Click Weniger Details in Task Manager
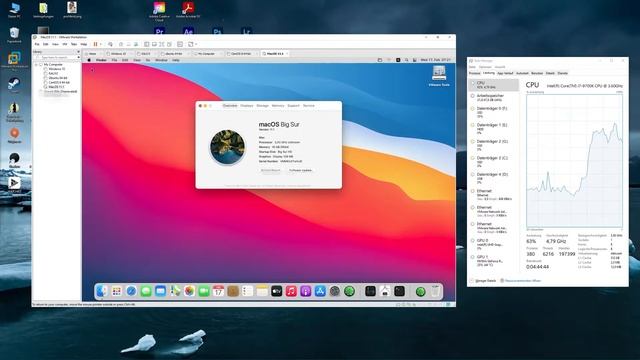Screen dimensions: 640x360 [x=483, y=281]
